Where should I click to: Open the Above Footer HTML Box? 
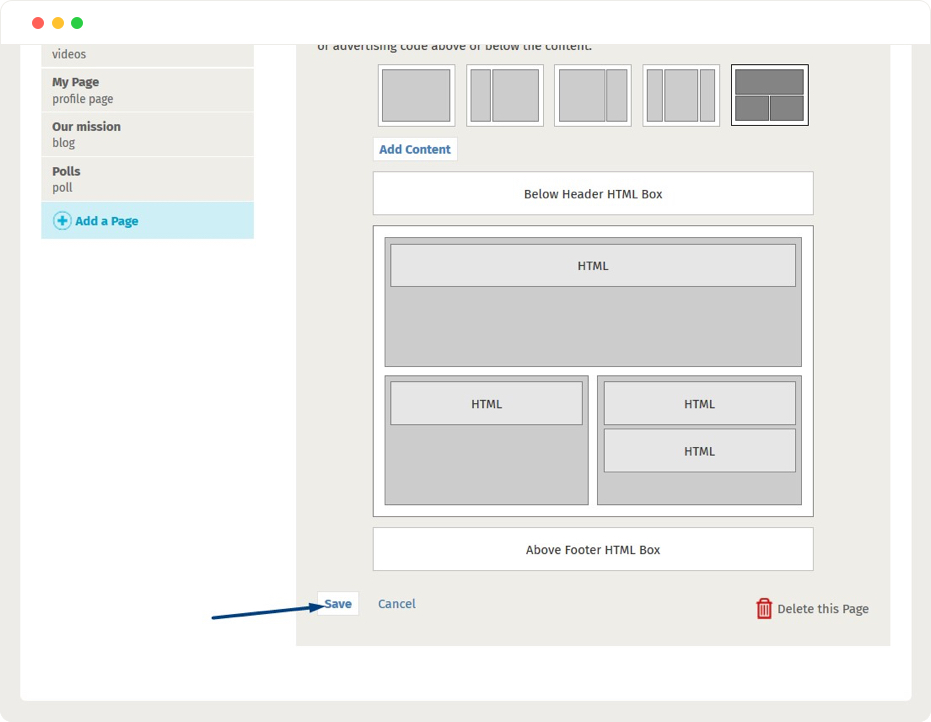click(x=593, y=549)
